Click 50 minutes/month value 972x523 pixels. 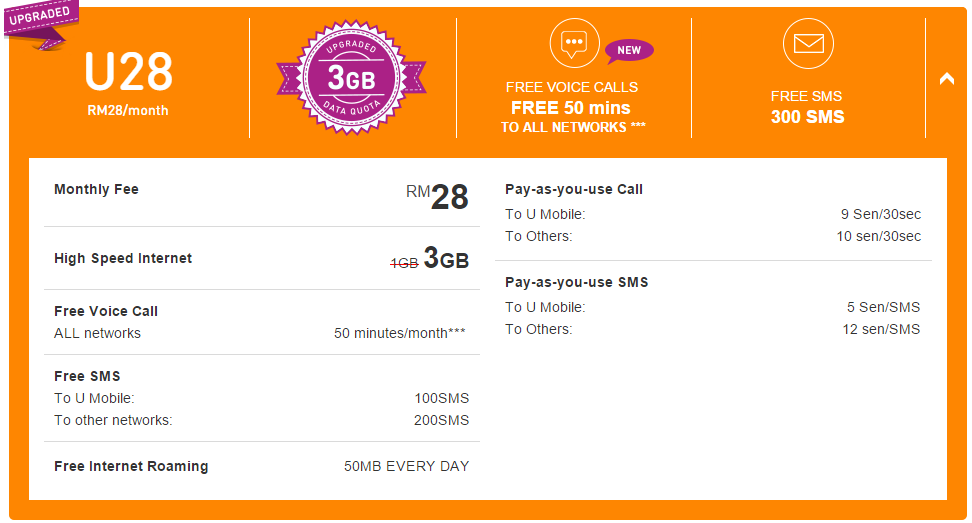tap(399, 333)
